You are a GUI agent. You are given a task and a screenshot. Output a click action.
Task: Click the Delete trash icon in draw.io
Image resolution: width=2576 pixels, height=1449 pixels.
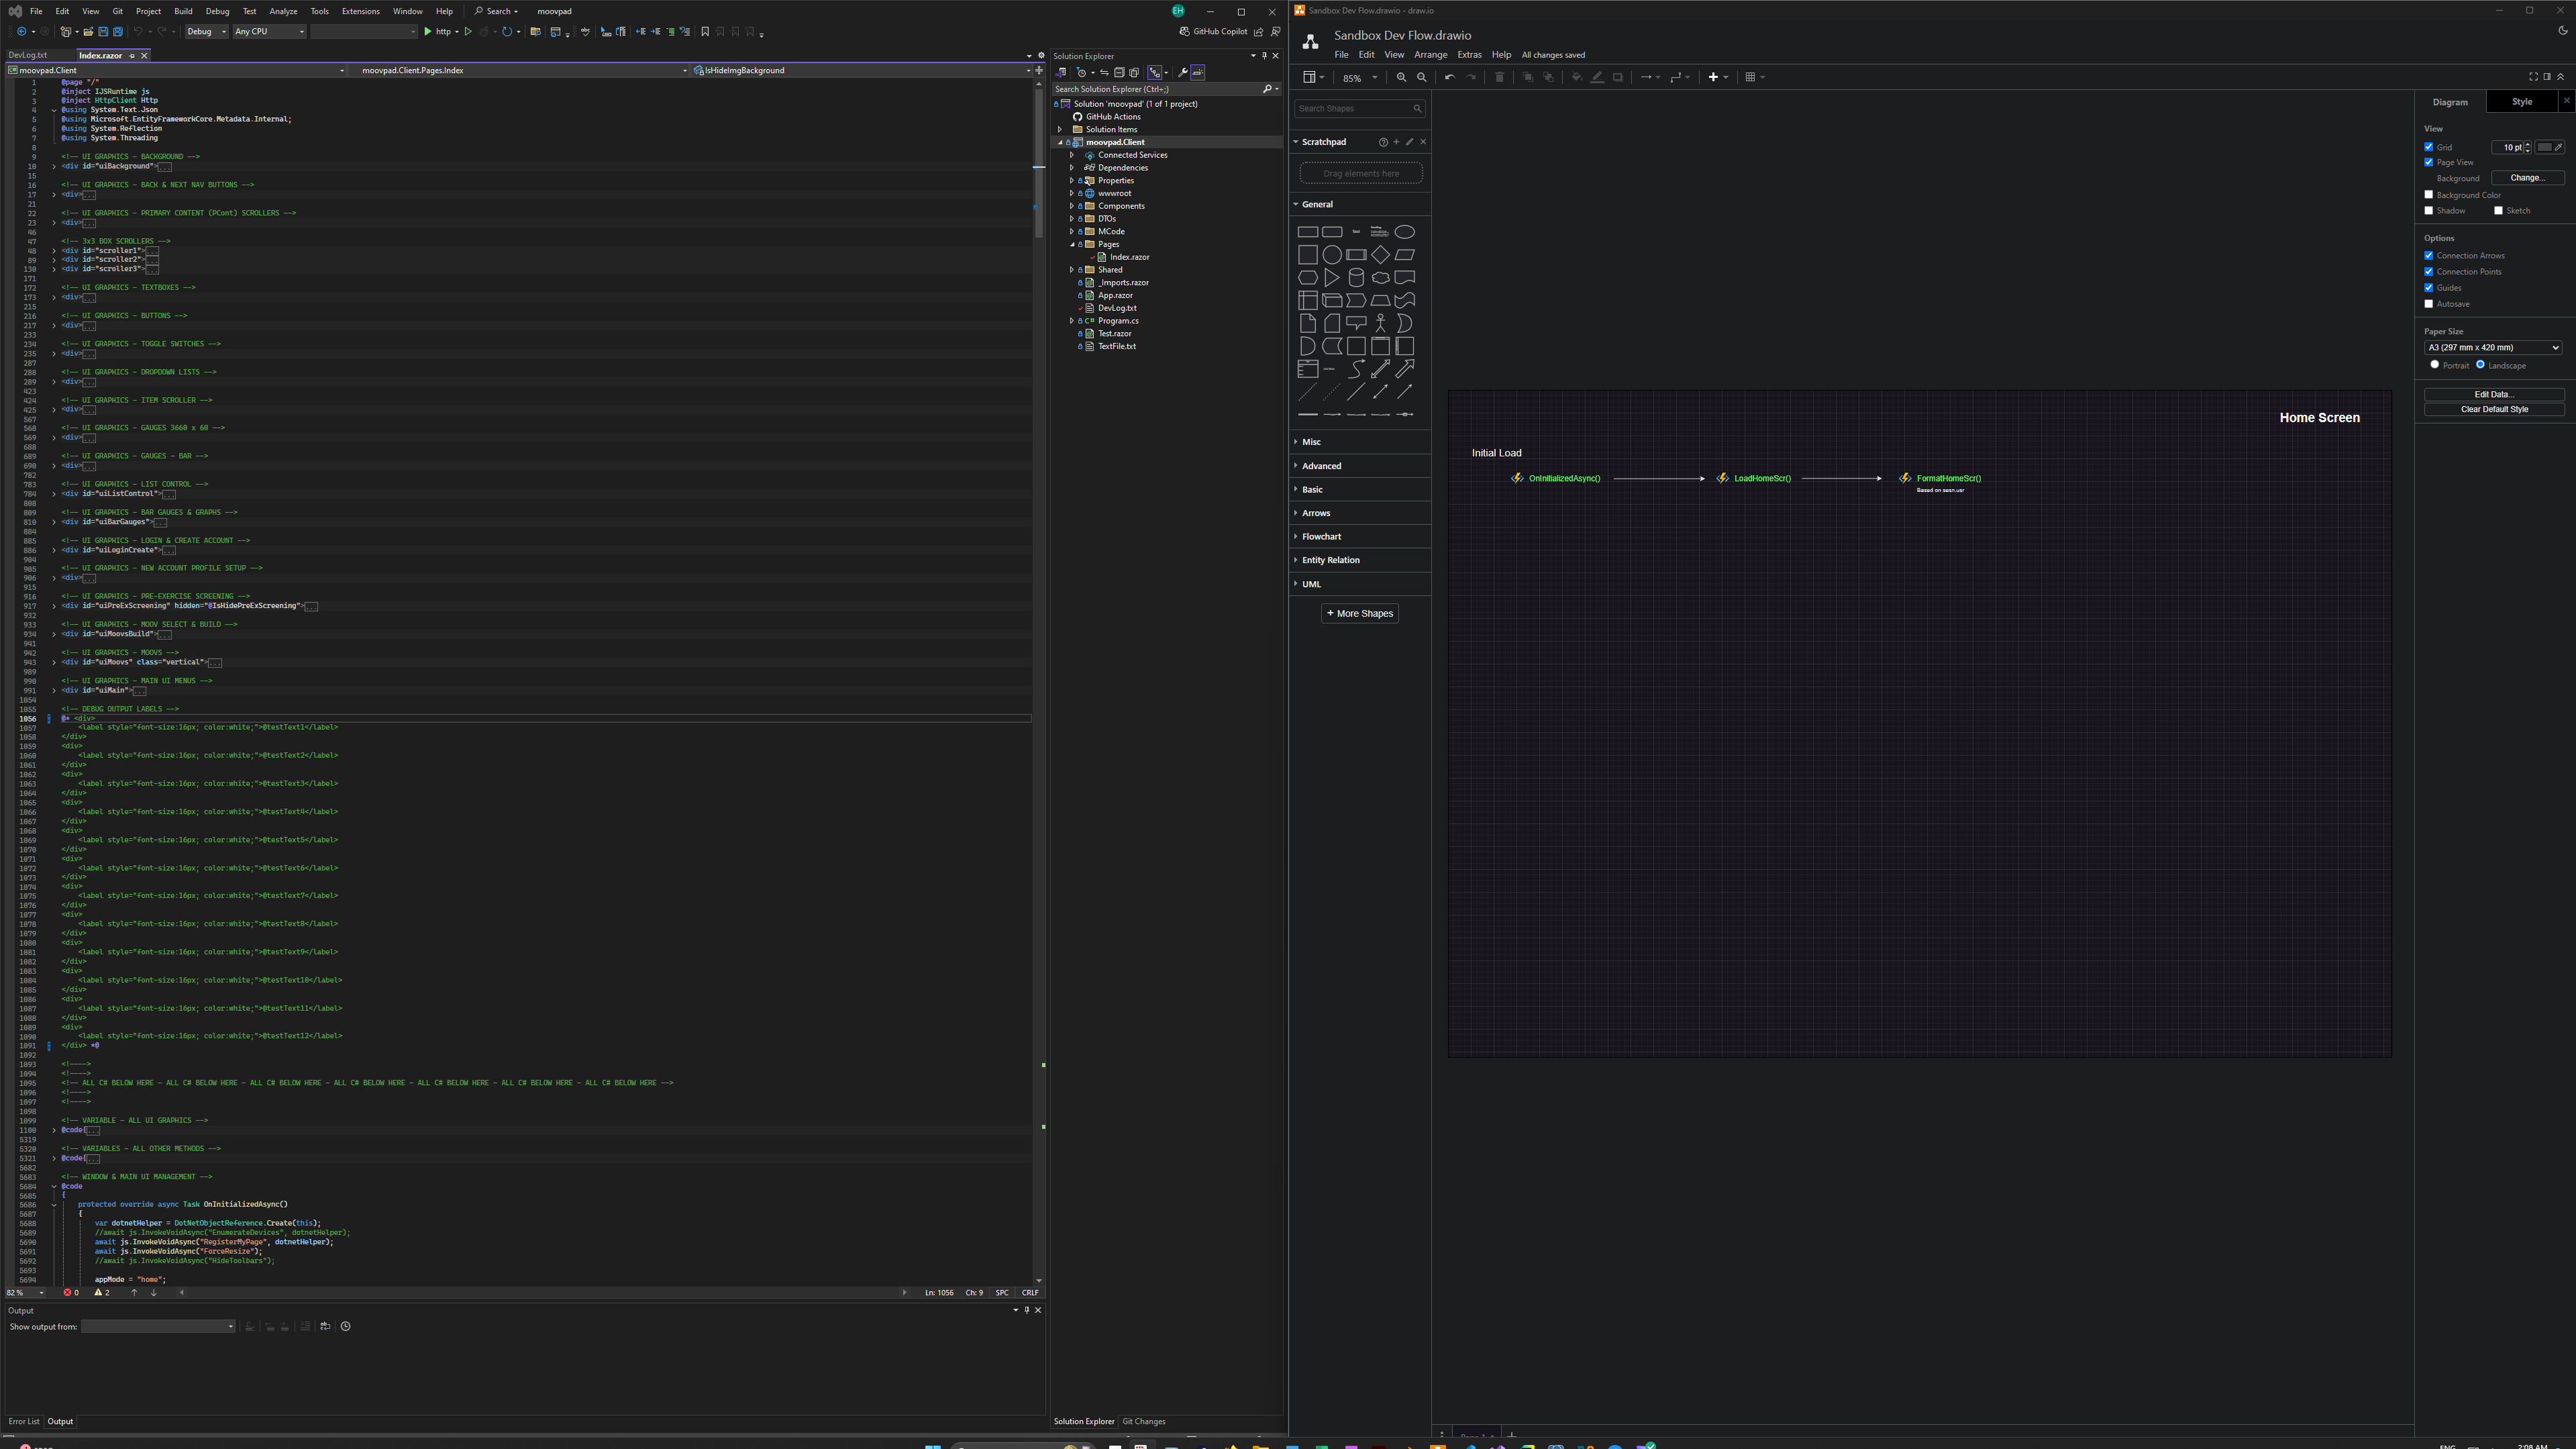coord(1499,77)
